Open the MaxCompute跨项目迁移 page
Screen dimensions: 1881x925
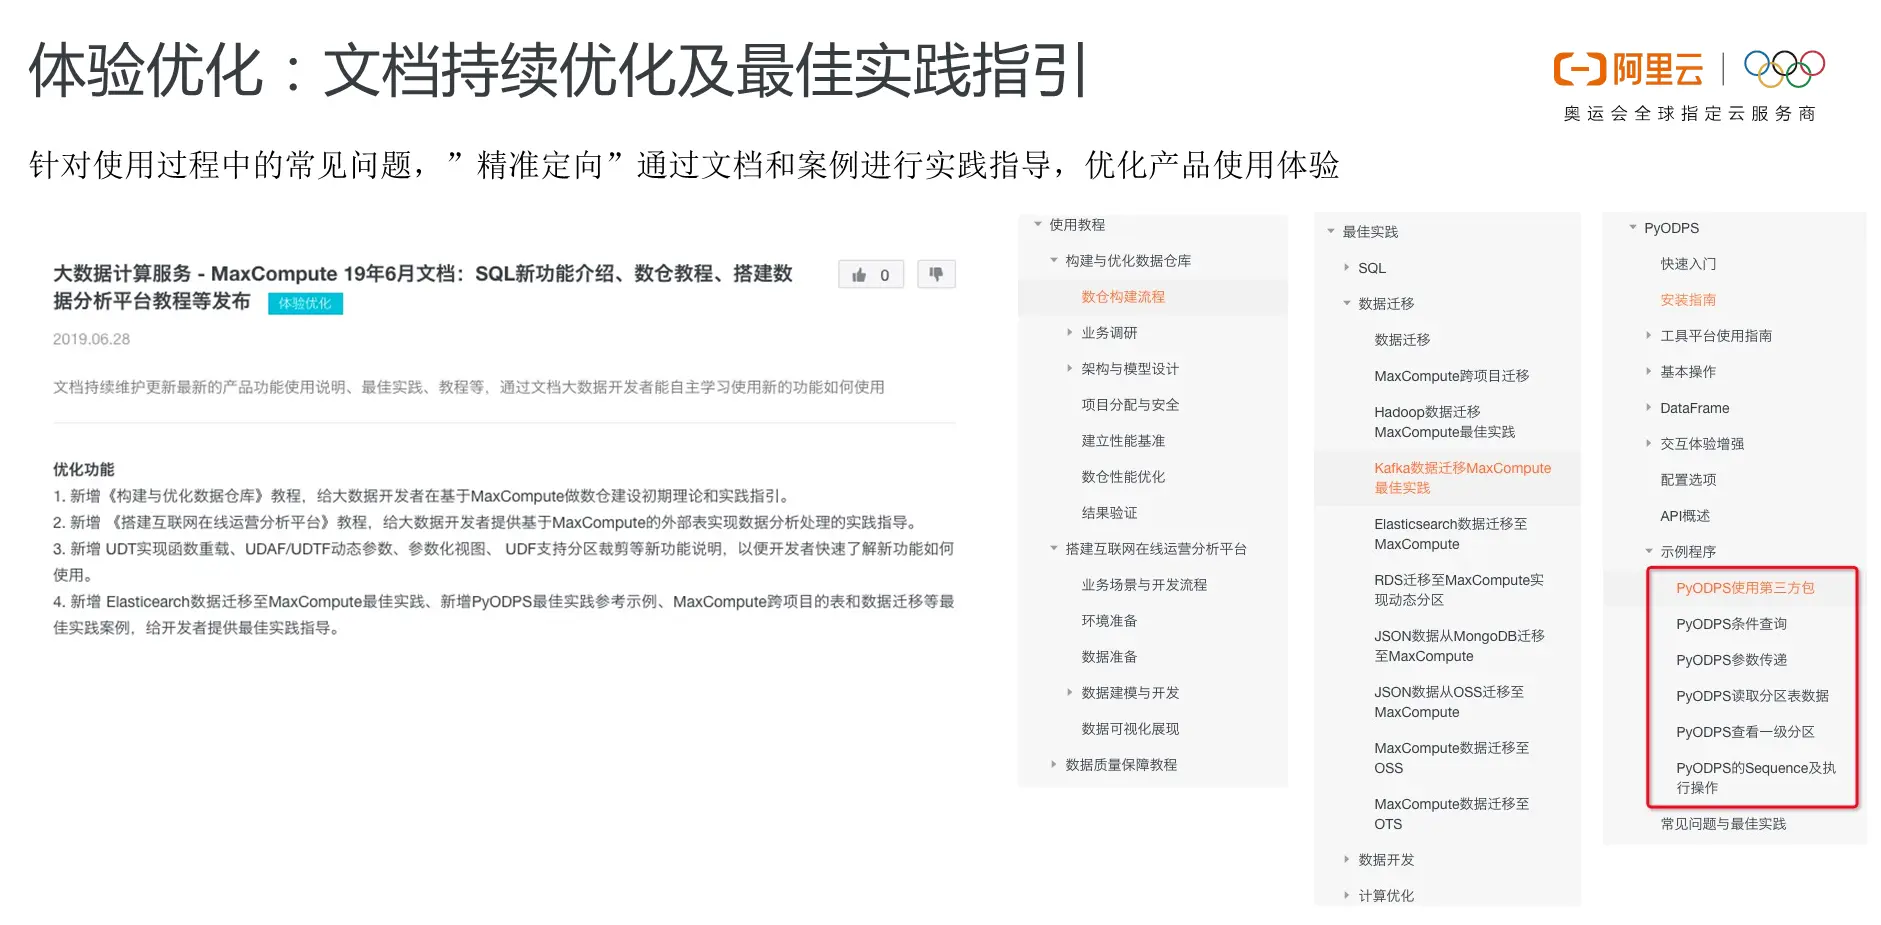[x=1452, y=376]
